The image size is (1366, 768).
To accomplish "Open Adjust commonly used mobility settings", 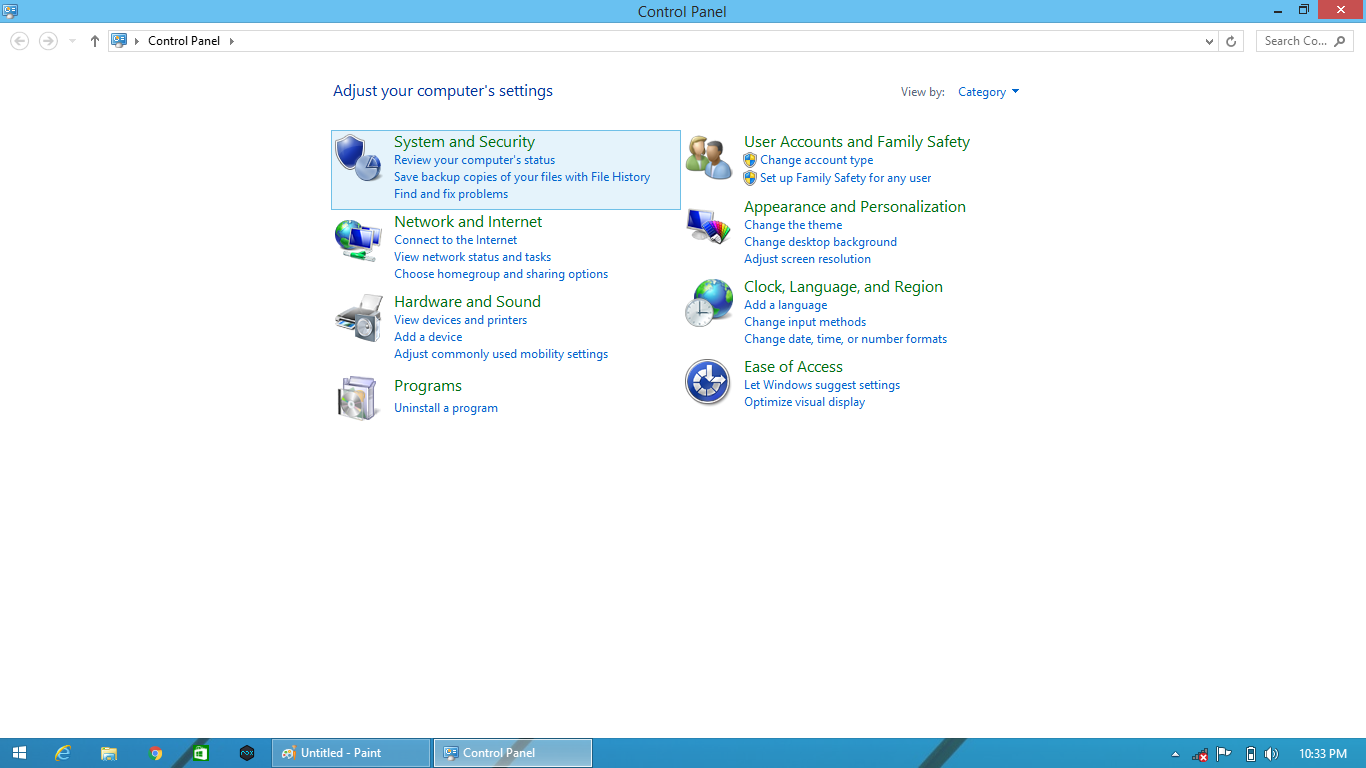I will tap(501, 354).
